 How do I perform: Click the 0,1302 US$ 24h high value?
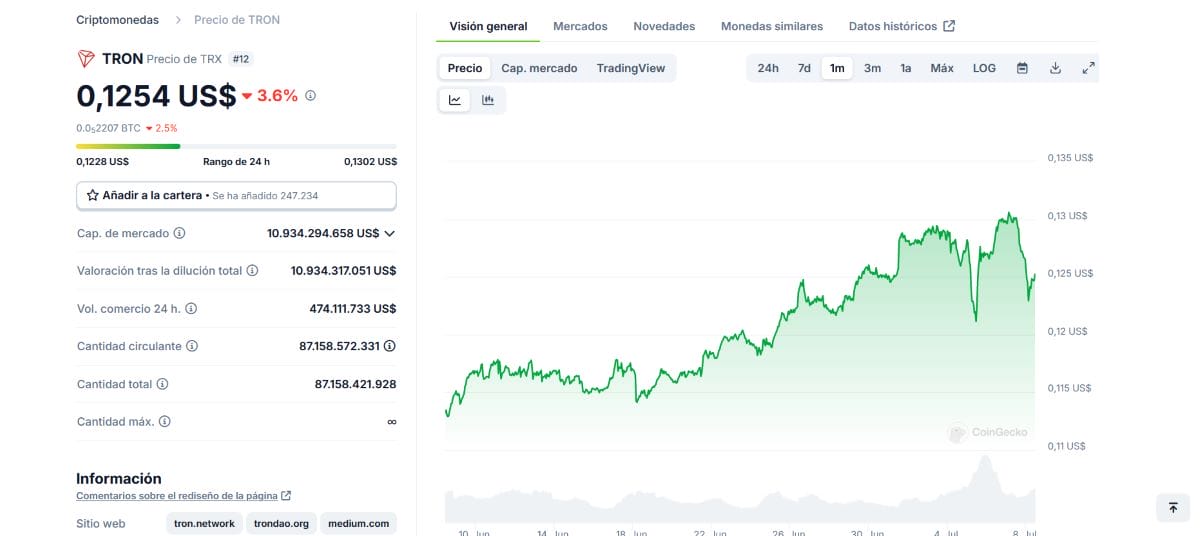click(x=370, y=161)
